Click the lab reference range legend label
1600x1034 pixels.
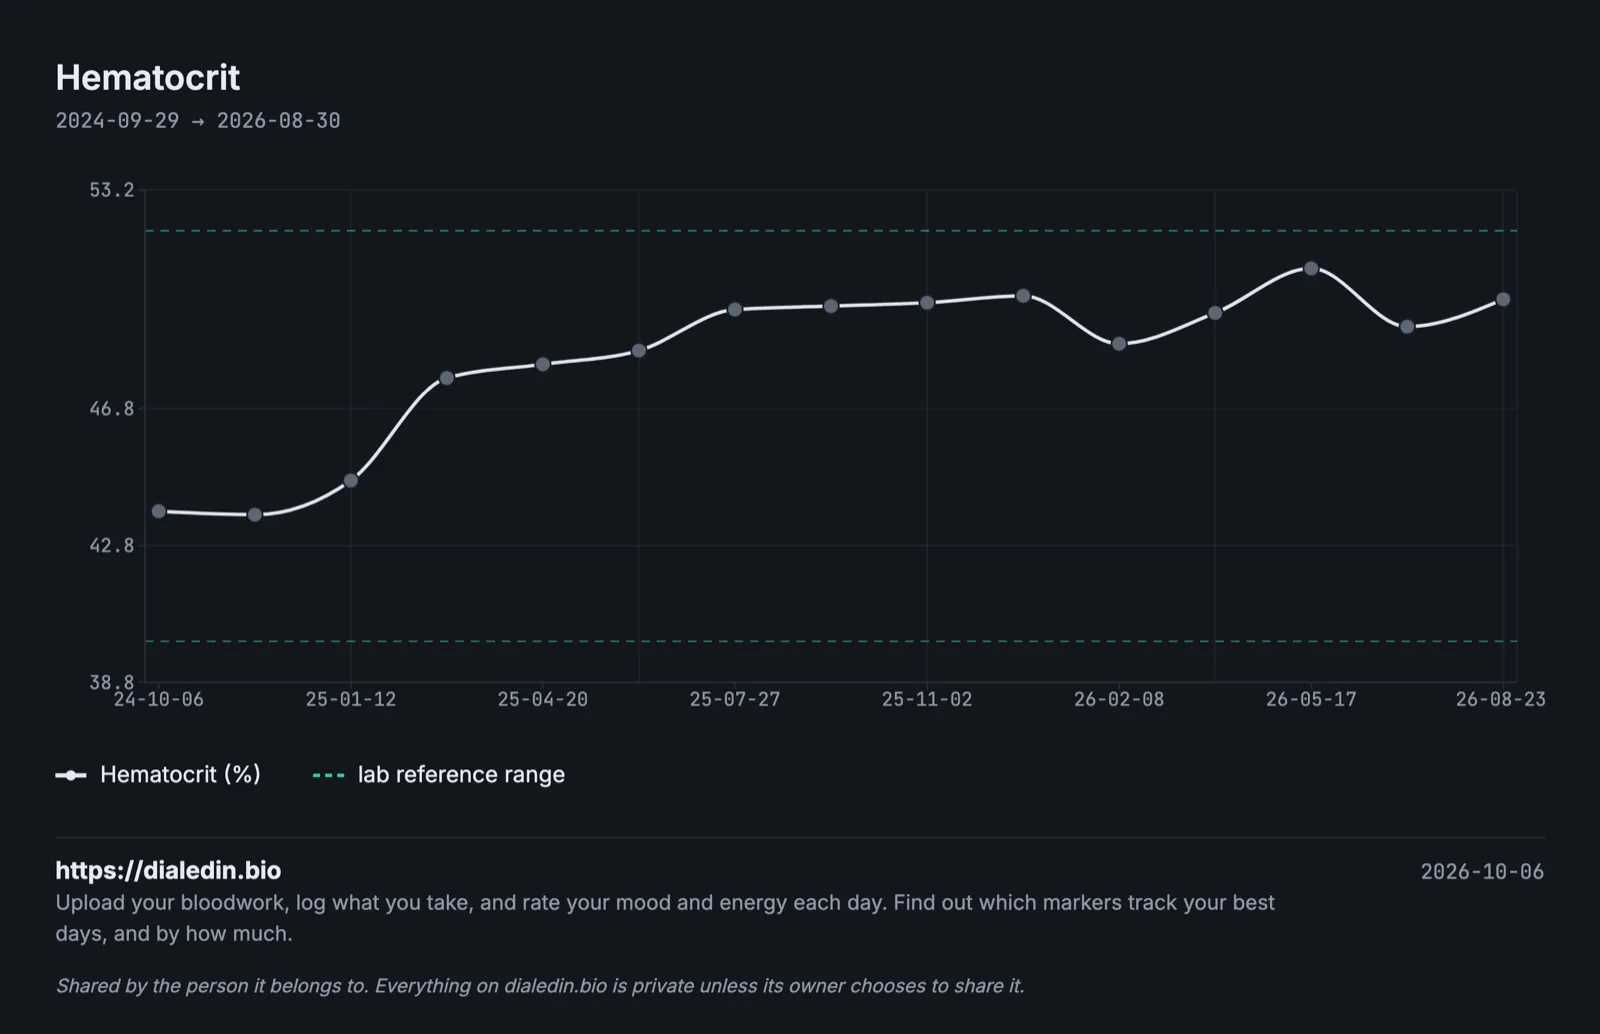point(461,775)
